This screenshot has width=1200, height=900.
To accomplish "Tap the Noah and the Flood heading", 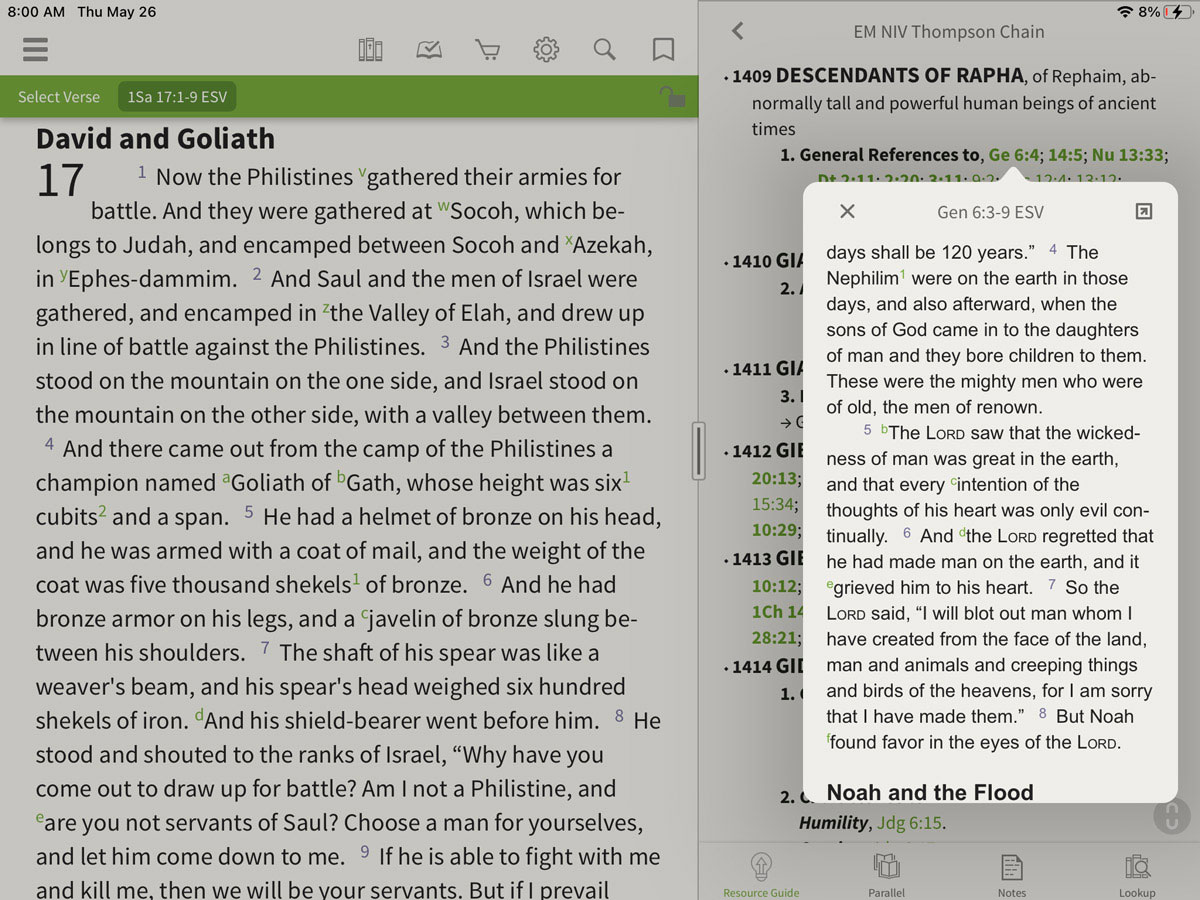I will click(929, 792).
